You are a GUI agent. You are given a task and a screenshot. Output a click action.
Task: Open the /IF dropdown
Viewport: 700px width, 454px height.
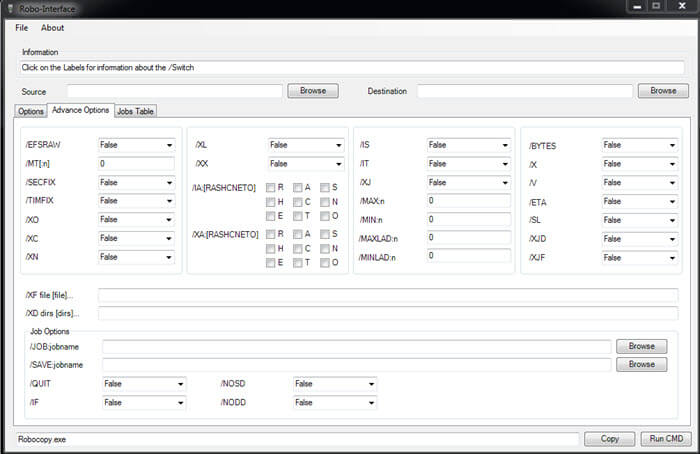[x=144, y=402]
